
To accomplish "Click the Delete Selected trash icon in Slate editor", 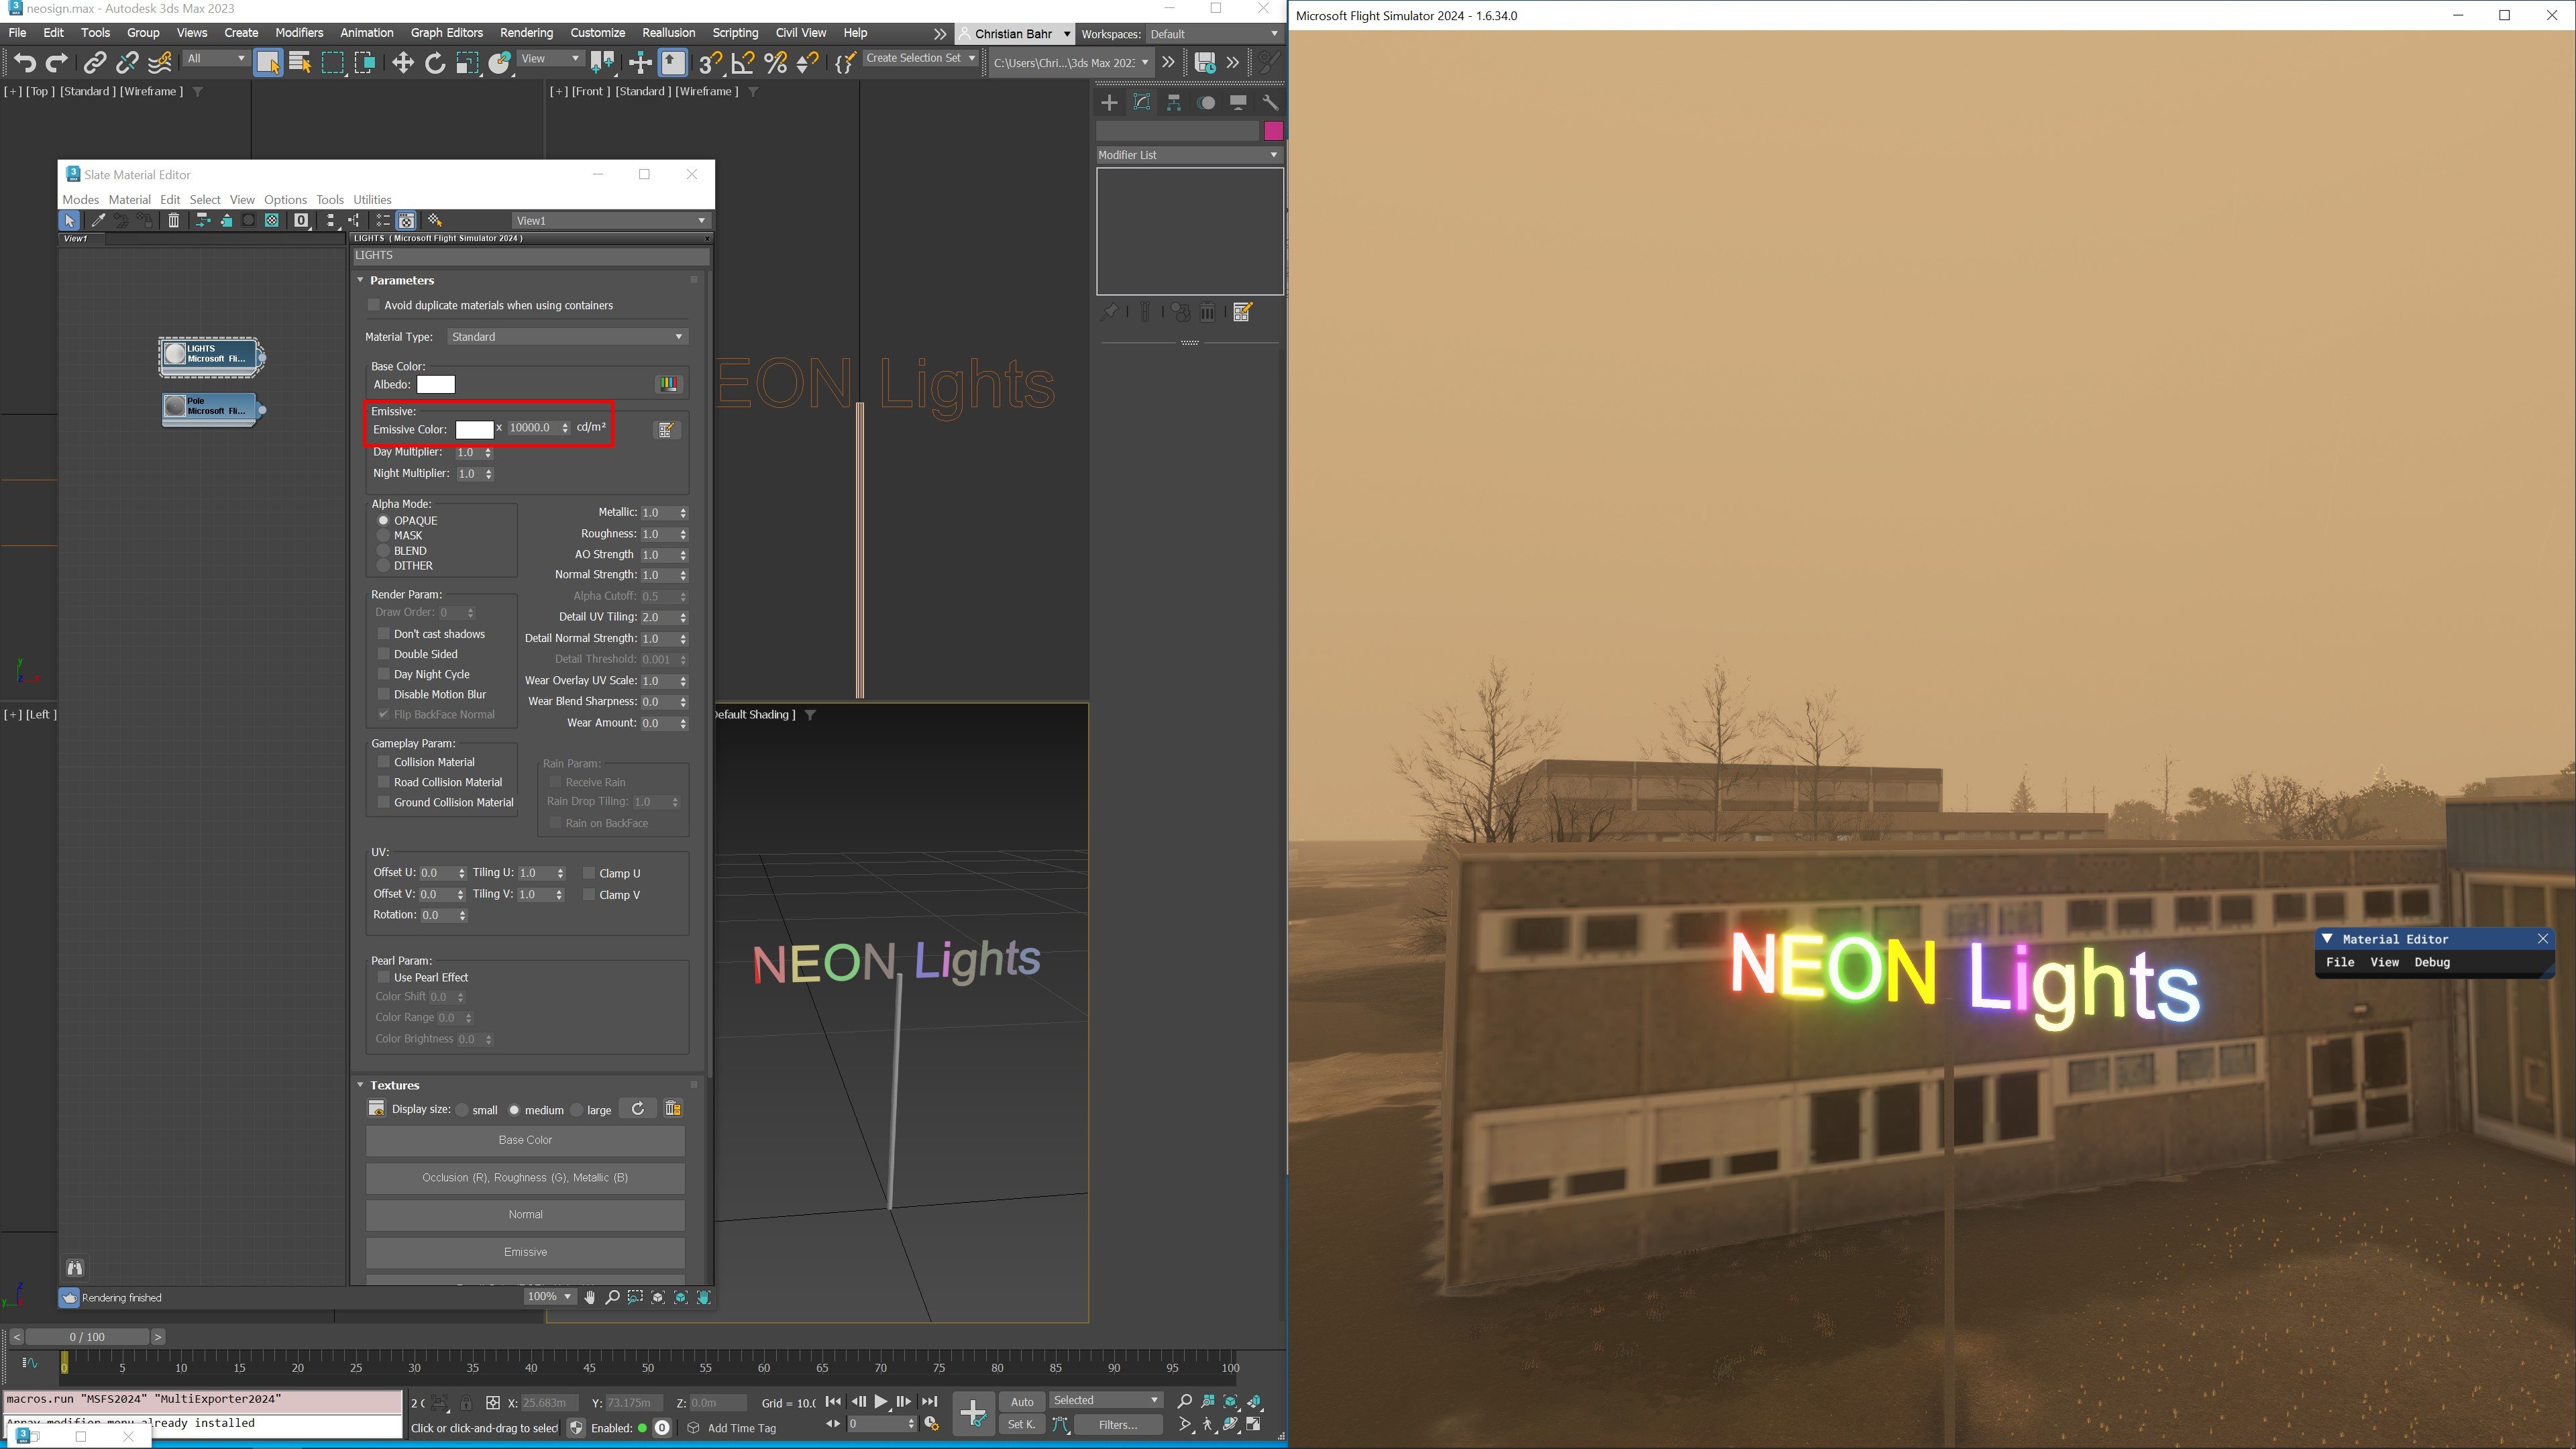I will click(173, 220).
